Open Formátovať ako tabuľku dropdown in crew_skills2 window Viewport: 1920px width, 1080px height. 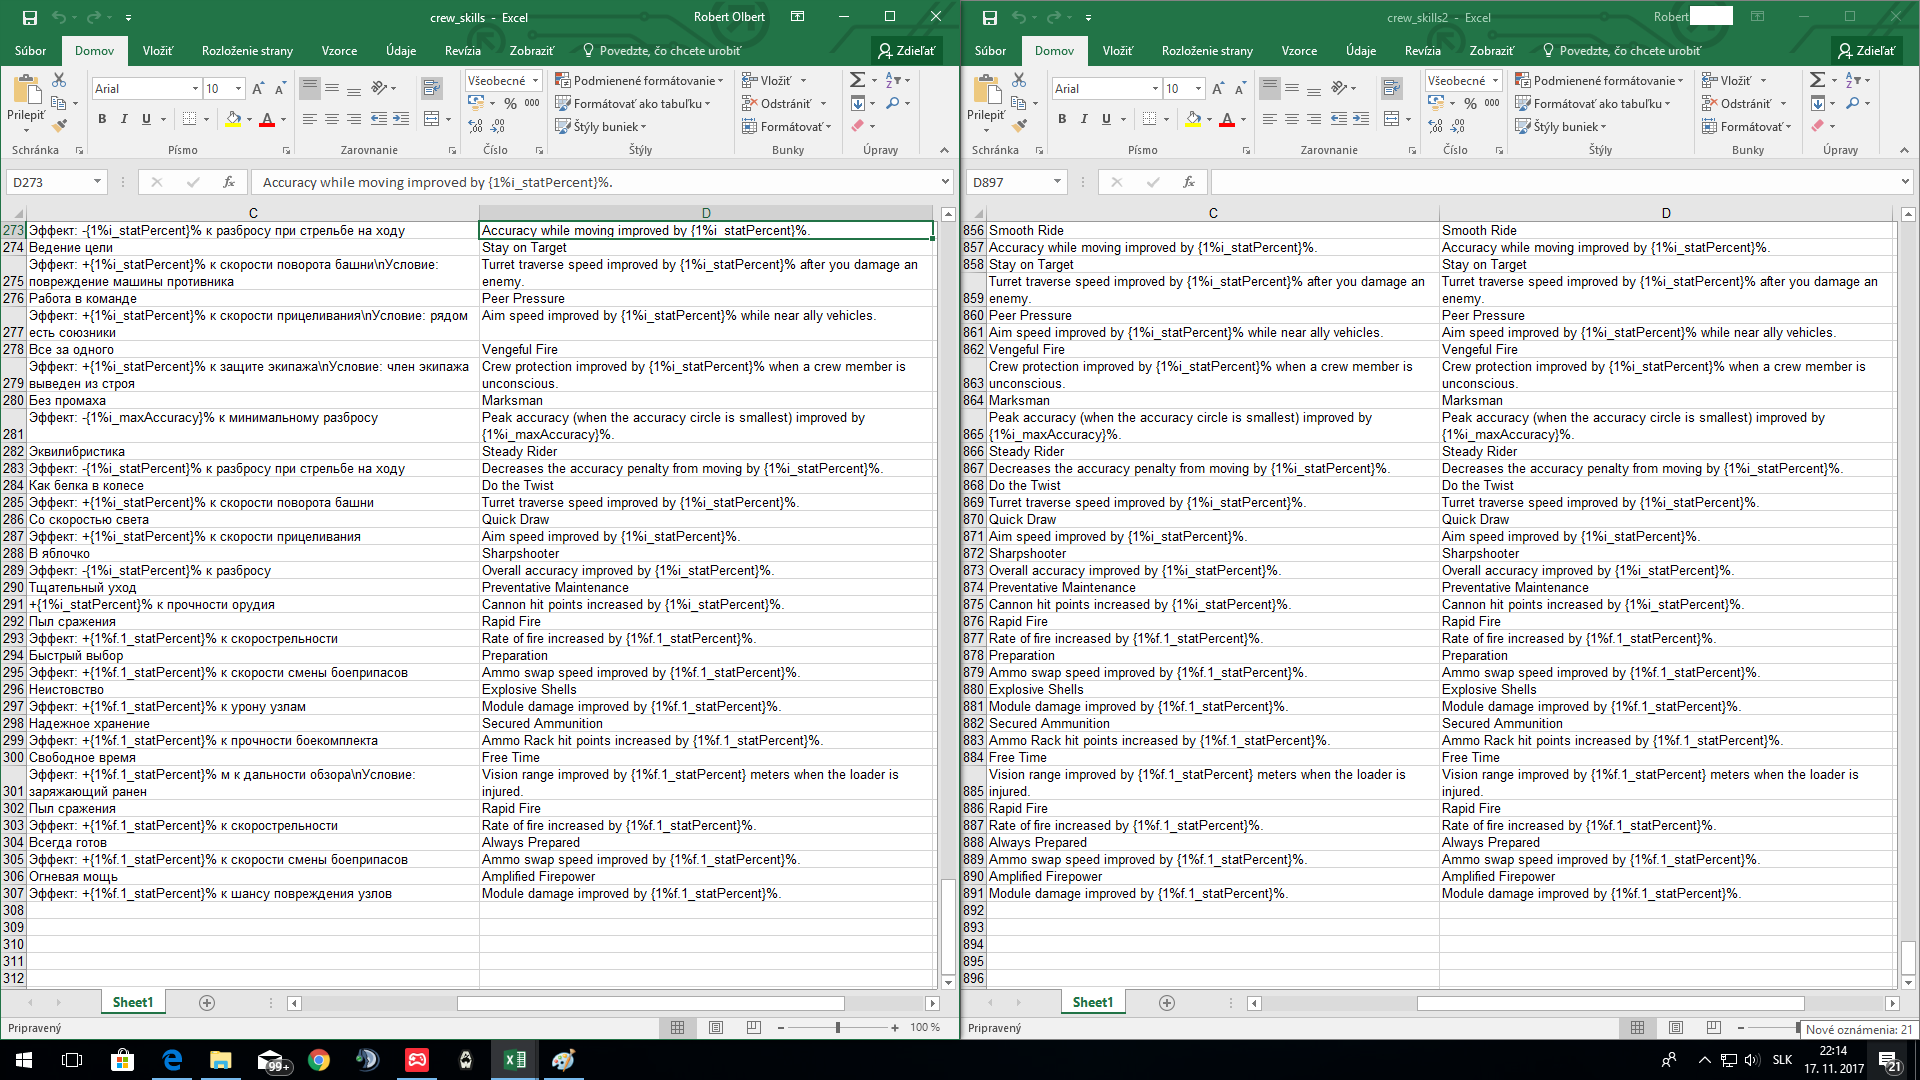pos(1592,103)
